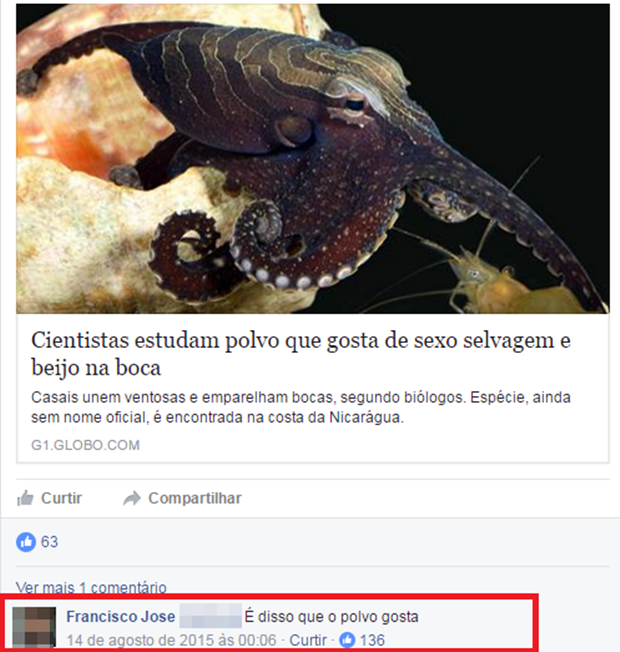
Task: Click the comment text 'É disso que o polvo gosta'
Action: coord(331,617)
